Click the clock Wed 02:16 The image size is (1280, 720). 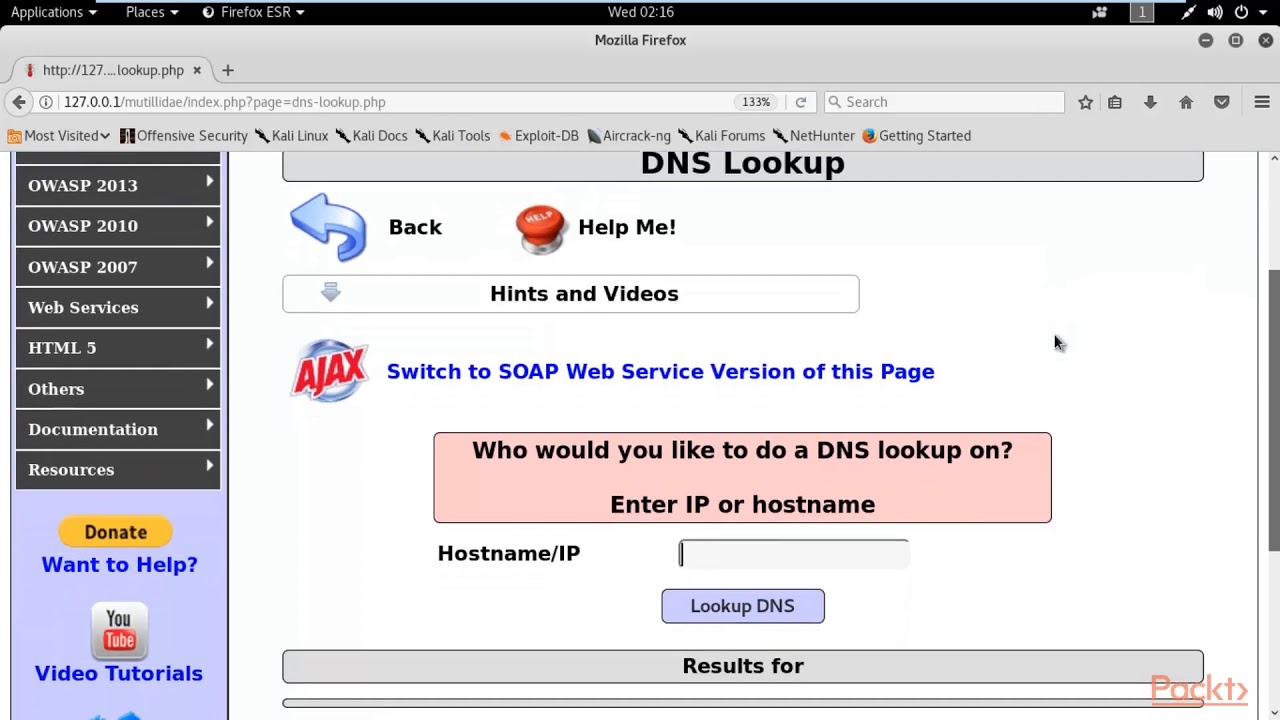coord(640,12)
